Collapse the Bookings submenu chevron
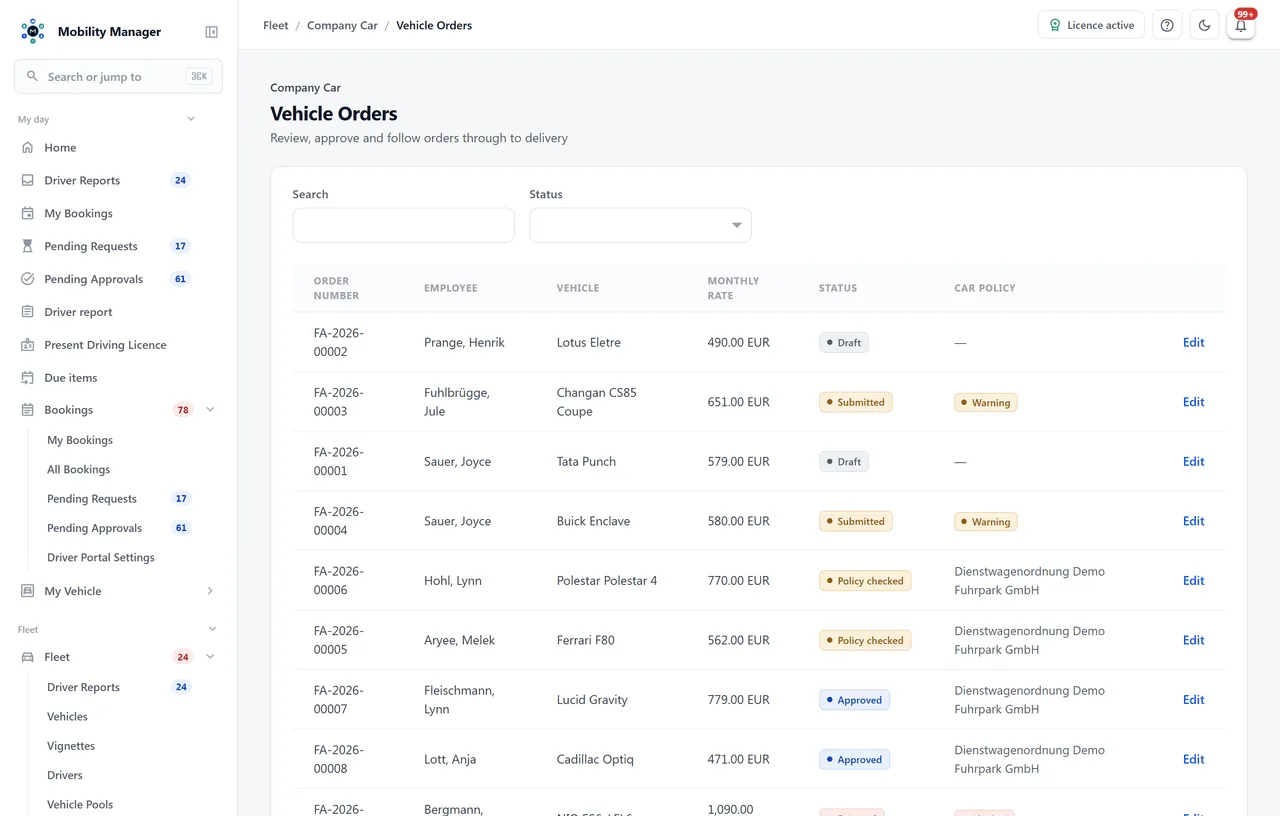Viewport: 1280px width, 816px height. point(210,410)
